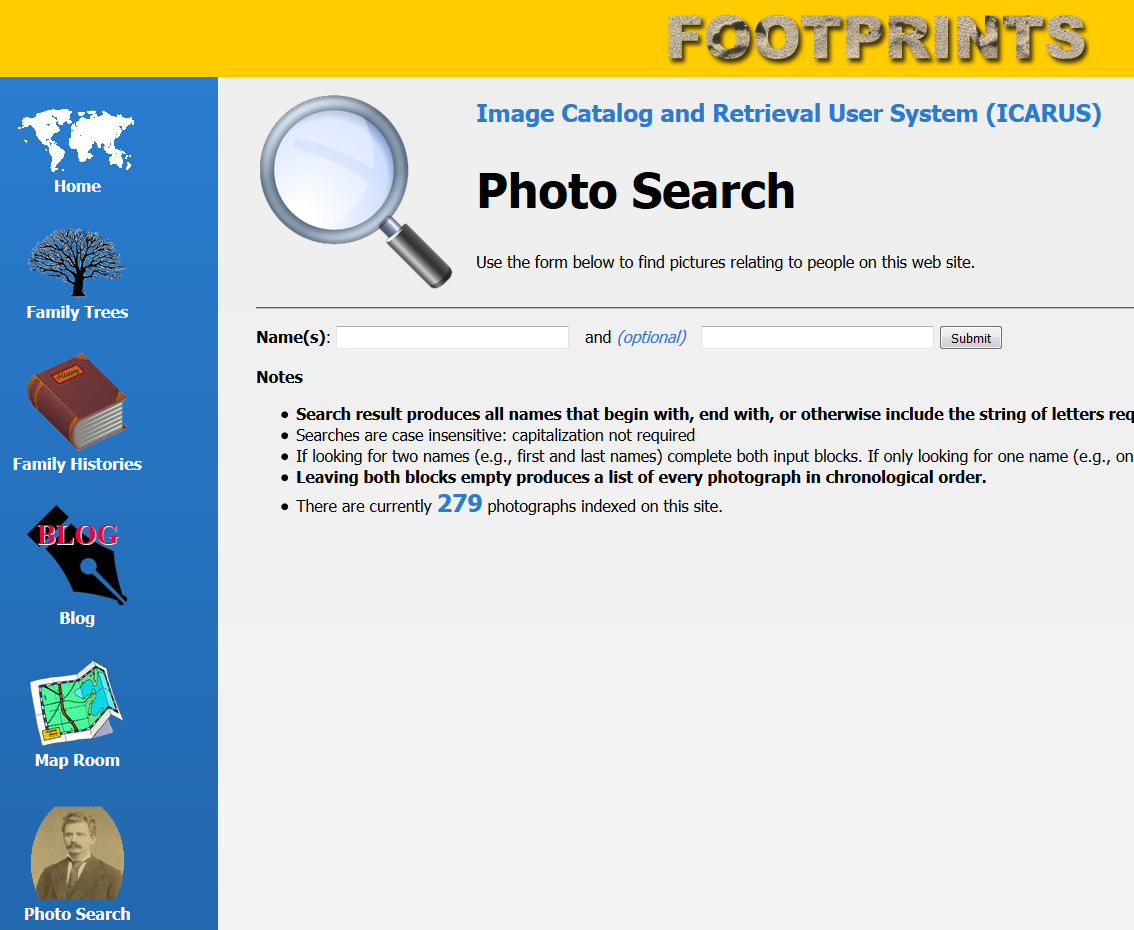The width and height of the screenshot is (1134, 930).
Task: Click the 279 photographs count number
Action: (459, 503)
